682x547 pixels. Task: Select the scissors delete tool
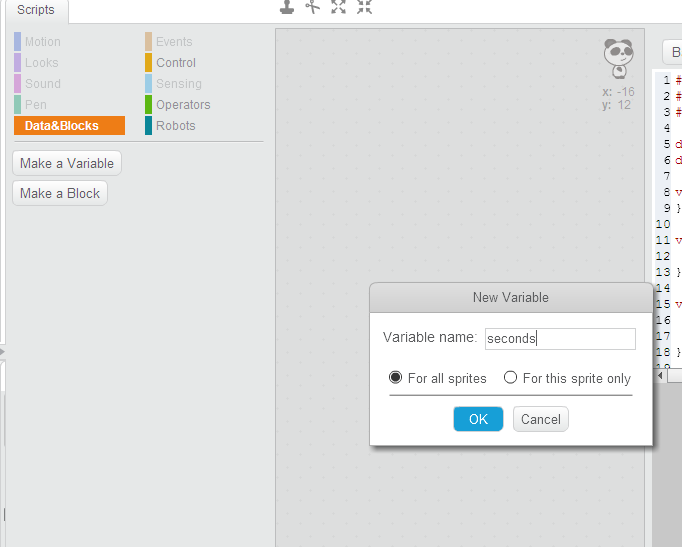coord(312,7)
